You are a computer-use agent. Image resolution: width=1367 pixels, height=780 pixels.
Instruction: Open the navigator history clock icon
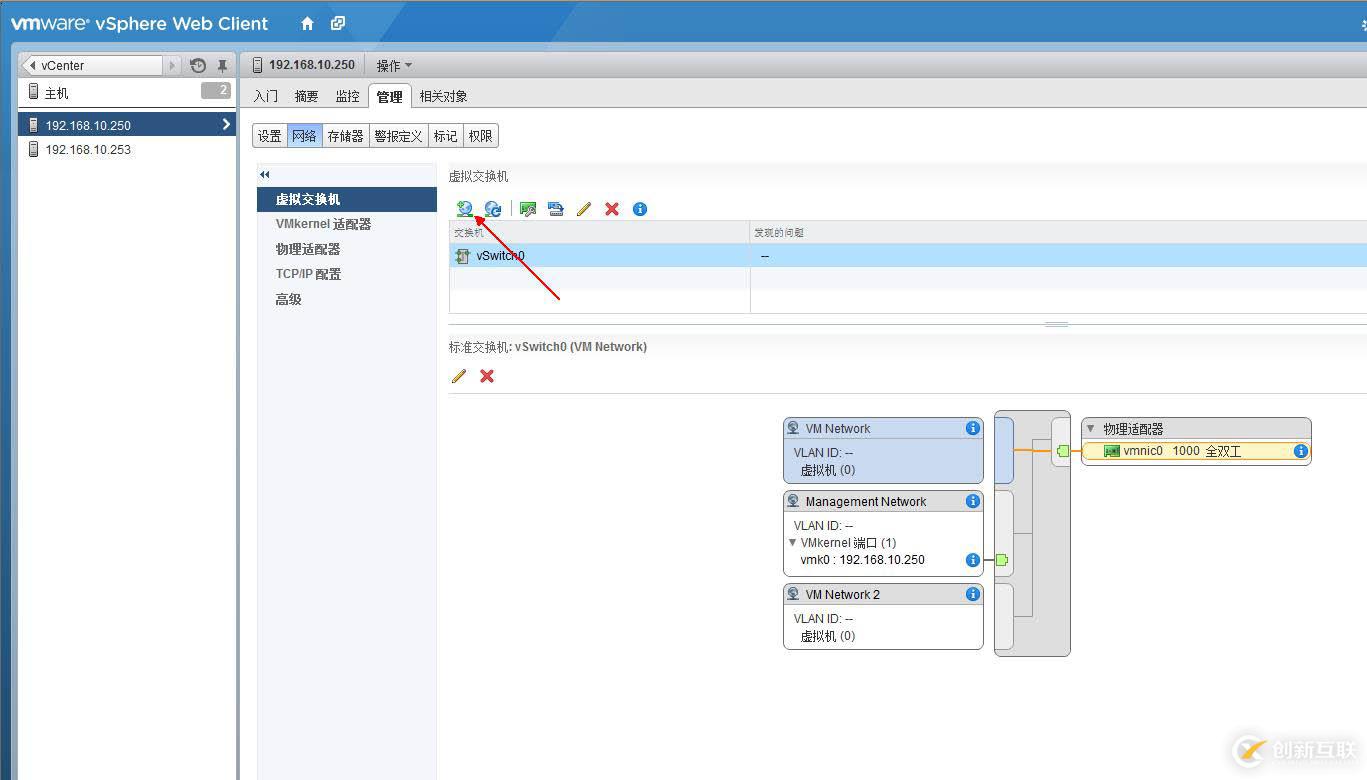coord(198,65)
